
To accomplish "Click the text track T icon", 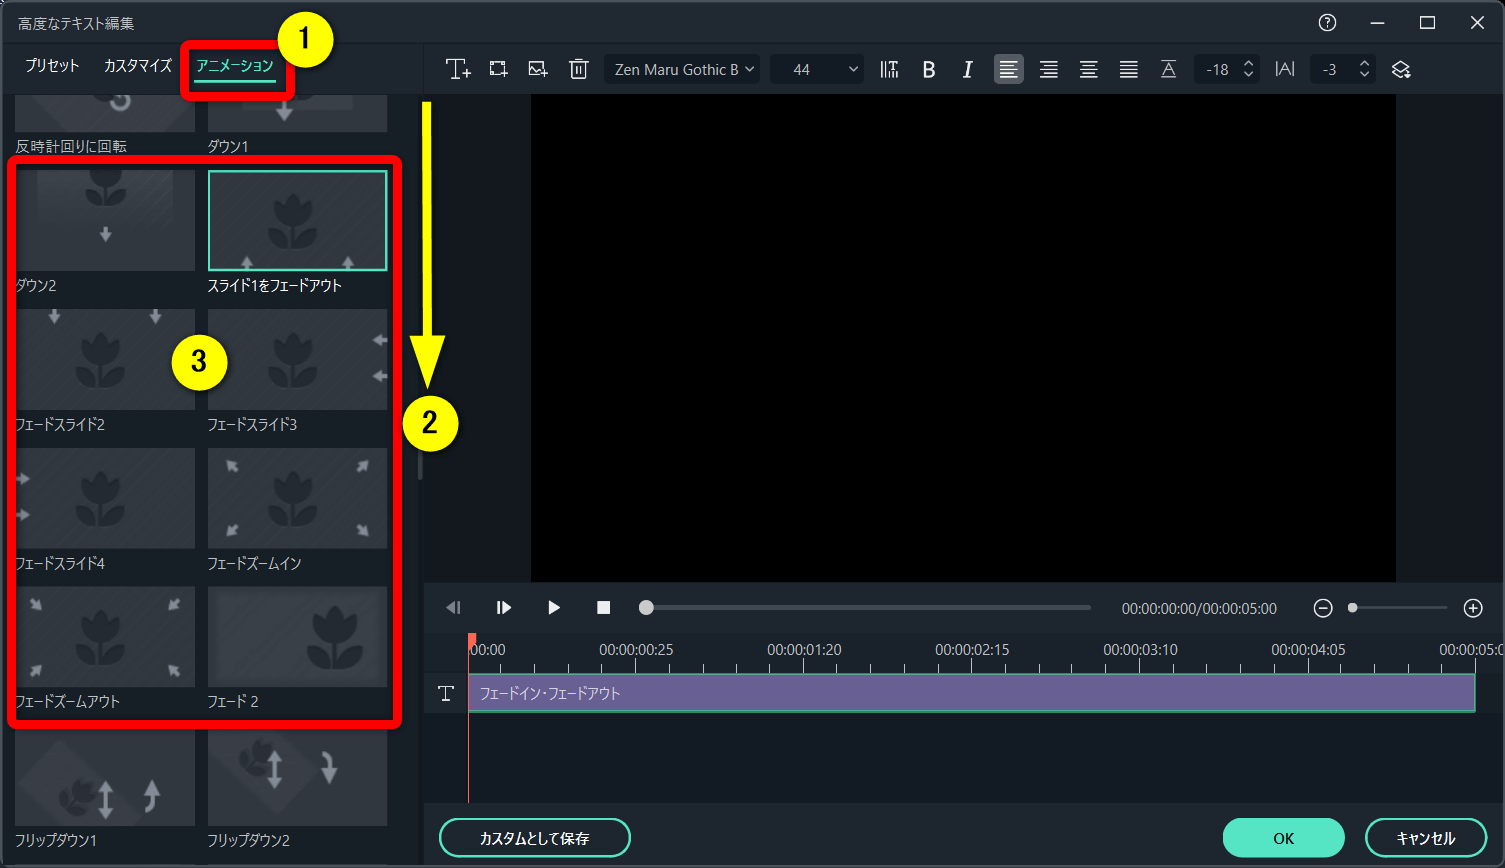I will (446, 693).
